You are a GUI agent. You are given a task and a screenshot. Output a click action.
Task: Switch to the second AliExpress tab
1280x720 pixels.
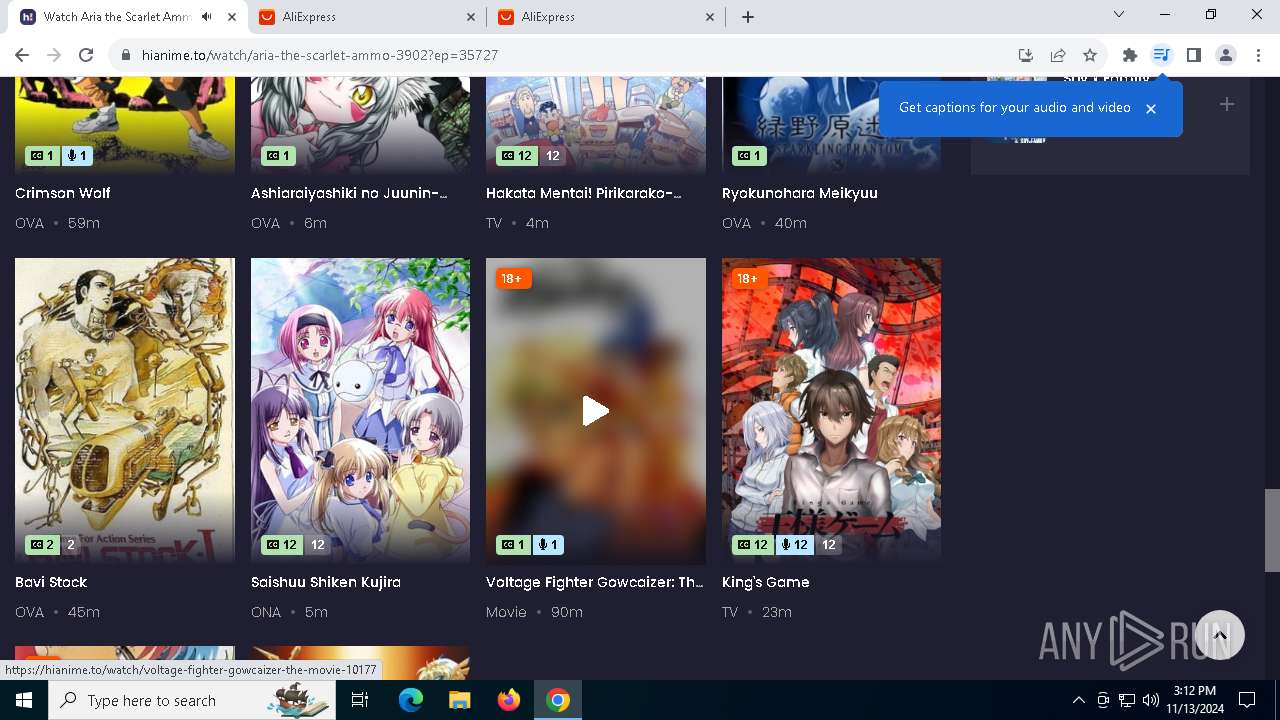pos(606,17)
